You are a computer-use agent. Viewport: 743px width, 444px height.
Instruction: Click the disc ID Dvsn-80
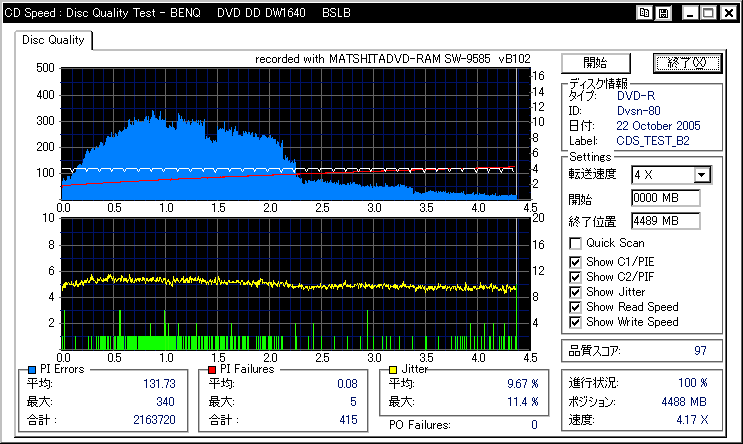(x=638, y=111)
